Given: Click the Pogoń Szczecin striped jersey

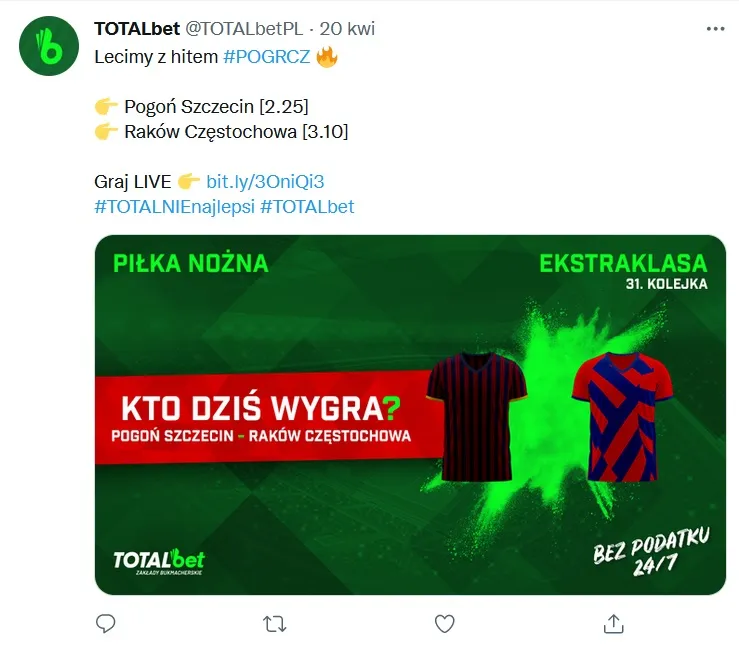Looking at the screenshot, I should coord(476,417).
